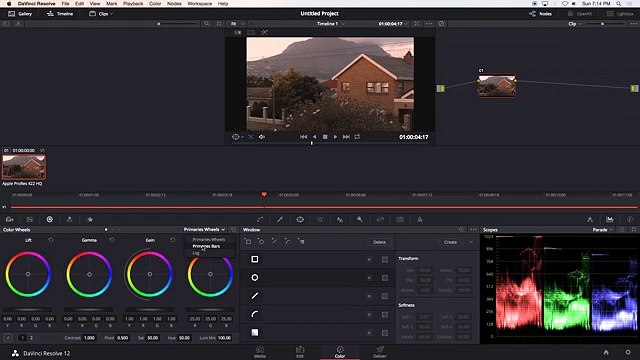
Task: Open the Sizing palette icon
Action: pos(380,220)
